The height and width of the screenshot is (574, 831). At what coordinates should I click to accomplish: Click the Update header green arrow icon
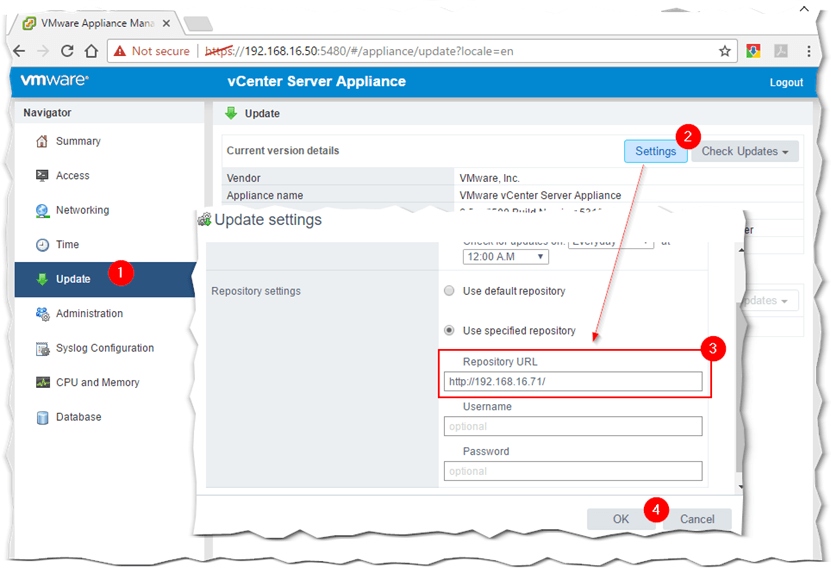point(231,113)
